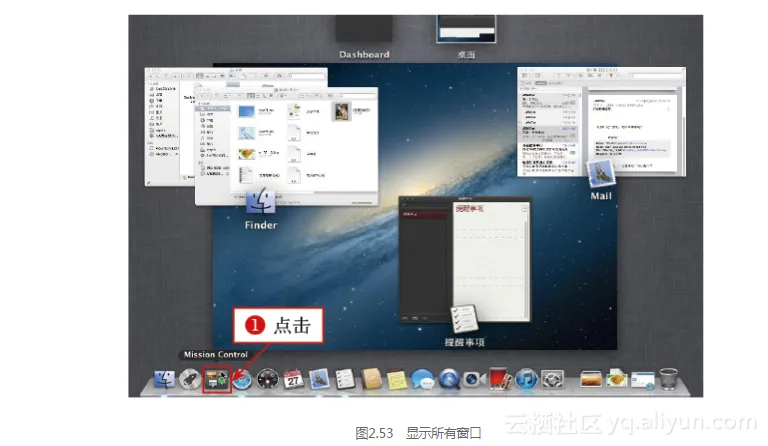This screenshot has height=446, width=768.
Task: Launch QuickTime Player from the Dock
Action: (449, 379)
